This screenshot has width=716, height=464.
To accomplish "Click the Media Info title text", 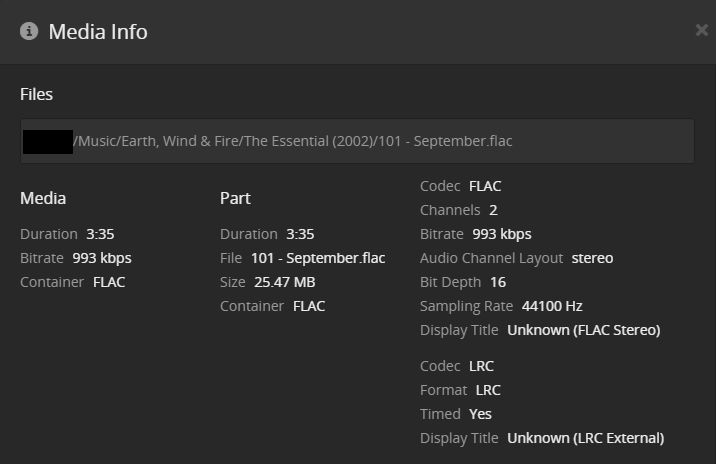I will [x=98, y=32].
